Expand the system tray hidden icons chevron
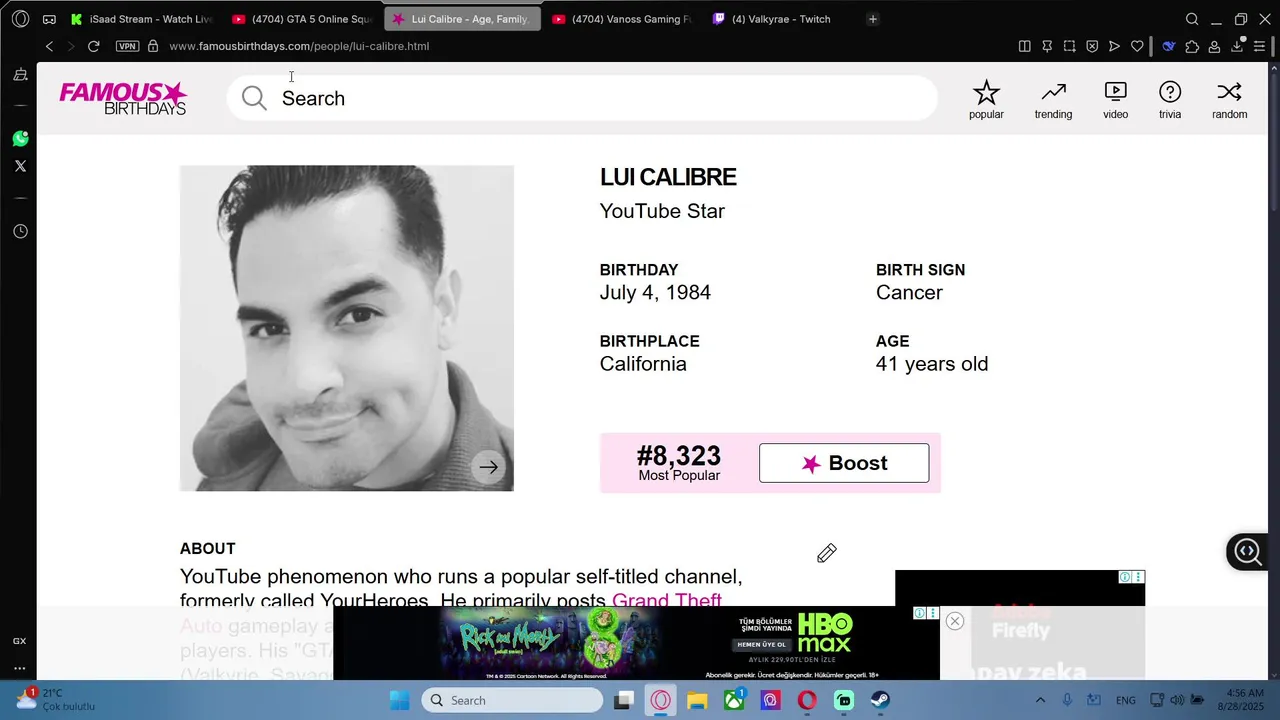Image resolution: width=1280 pixels, height=720 pixels. (1040, 700)
